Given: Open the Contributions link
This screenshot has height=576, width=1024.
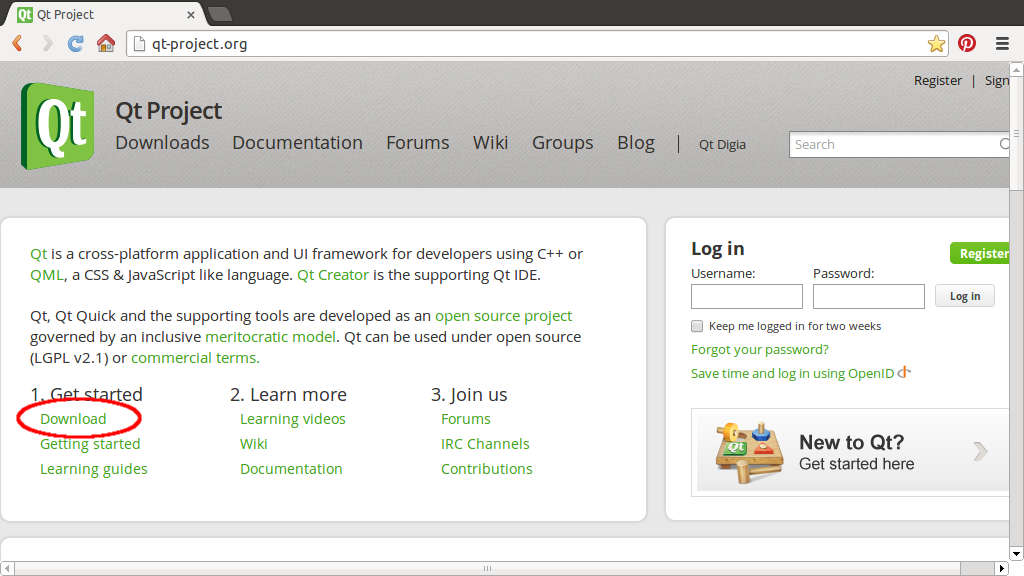Looking at the screenshot, I should [x=487, y=469].
